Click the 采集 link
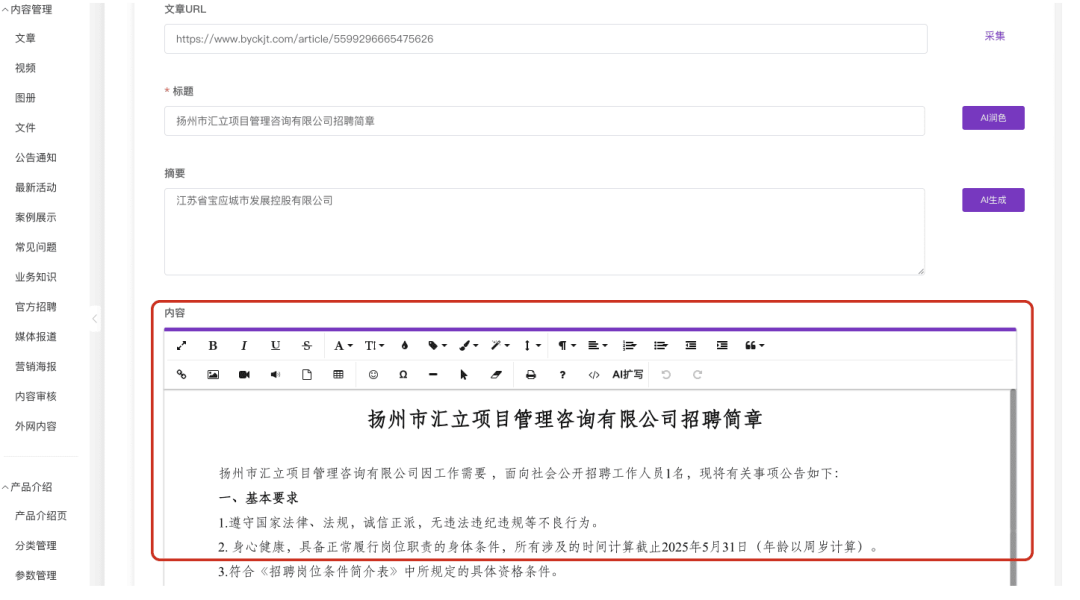This screenshot has height=600, width=1080. 994,36
